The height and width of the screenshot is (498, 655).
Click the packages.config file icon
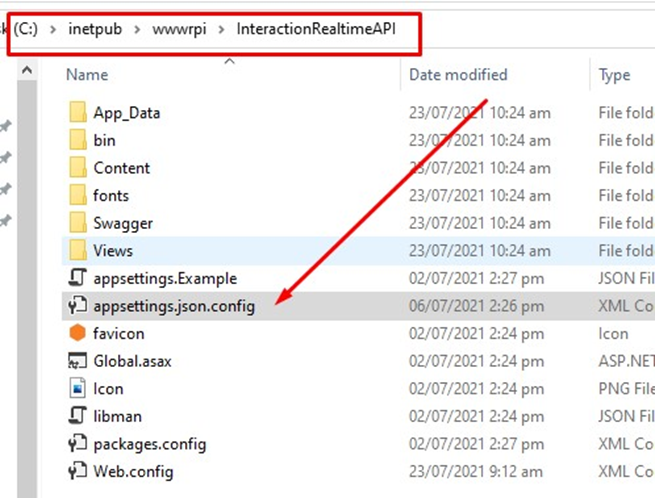tap(78, 444)
